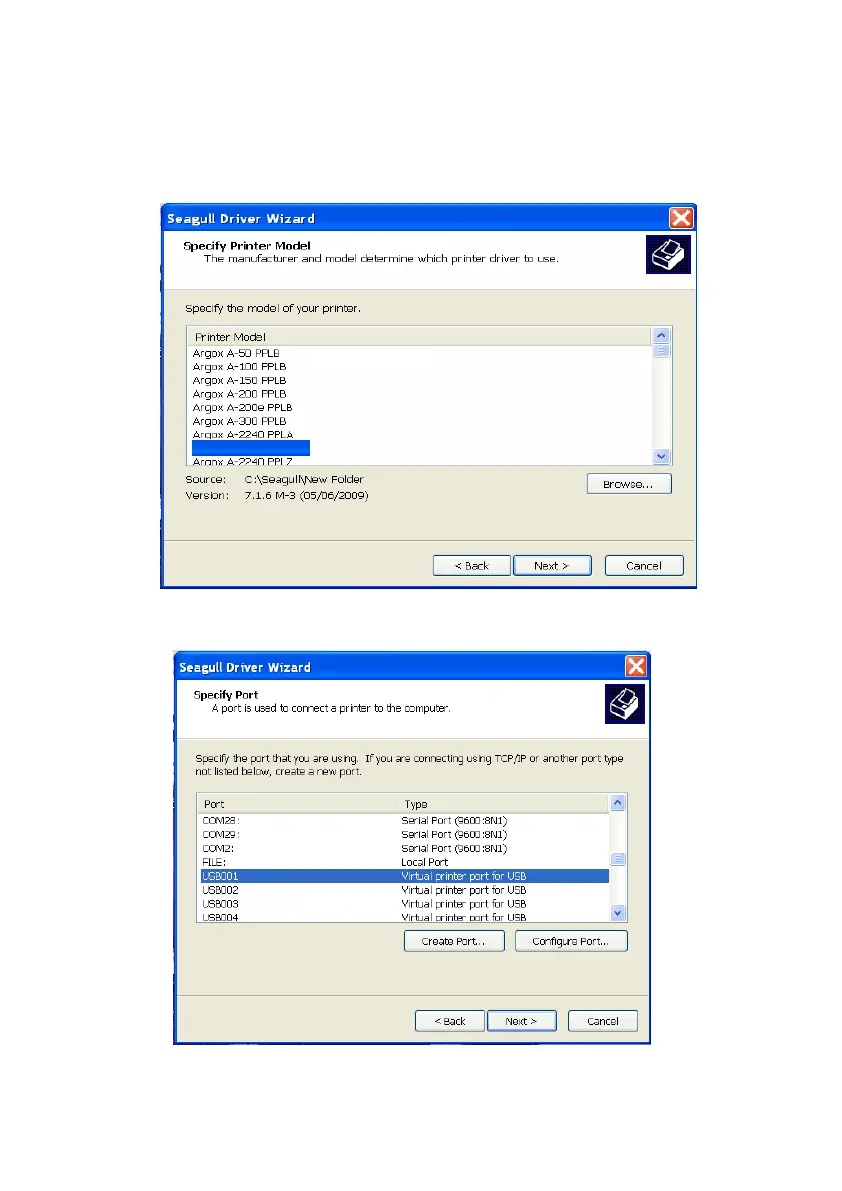Screen dimensions: 842x1191
Task: Select Argox A-200 PPLB model
Action: 239,394
